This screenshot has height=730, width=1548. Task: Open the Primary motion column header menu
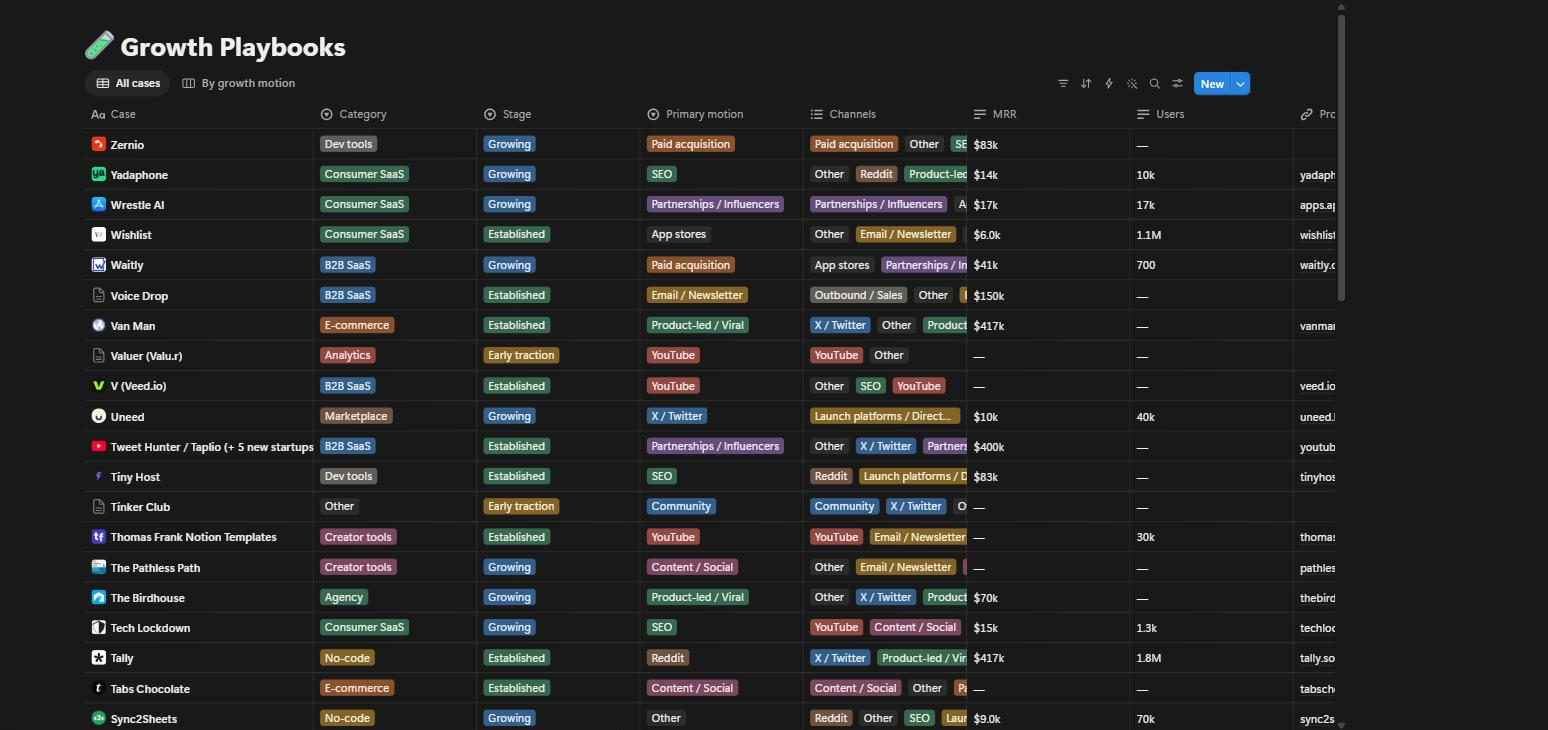[722, 114]
